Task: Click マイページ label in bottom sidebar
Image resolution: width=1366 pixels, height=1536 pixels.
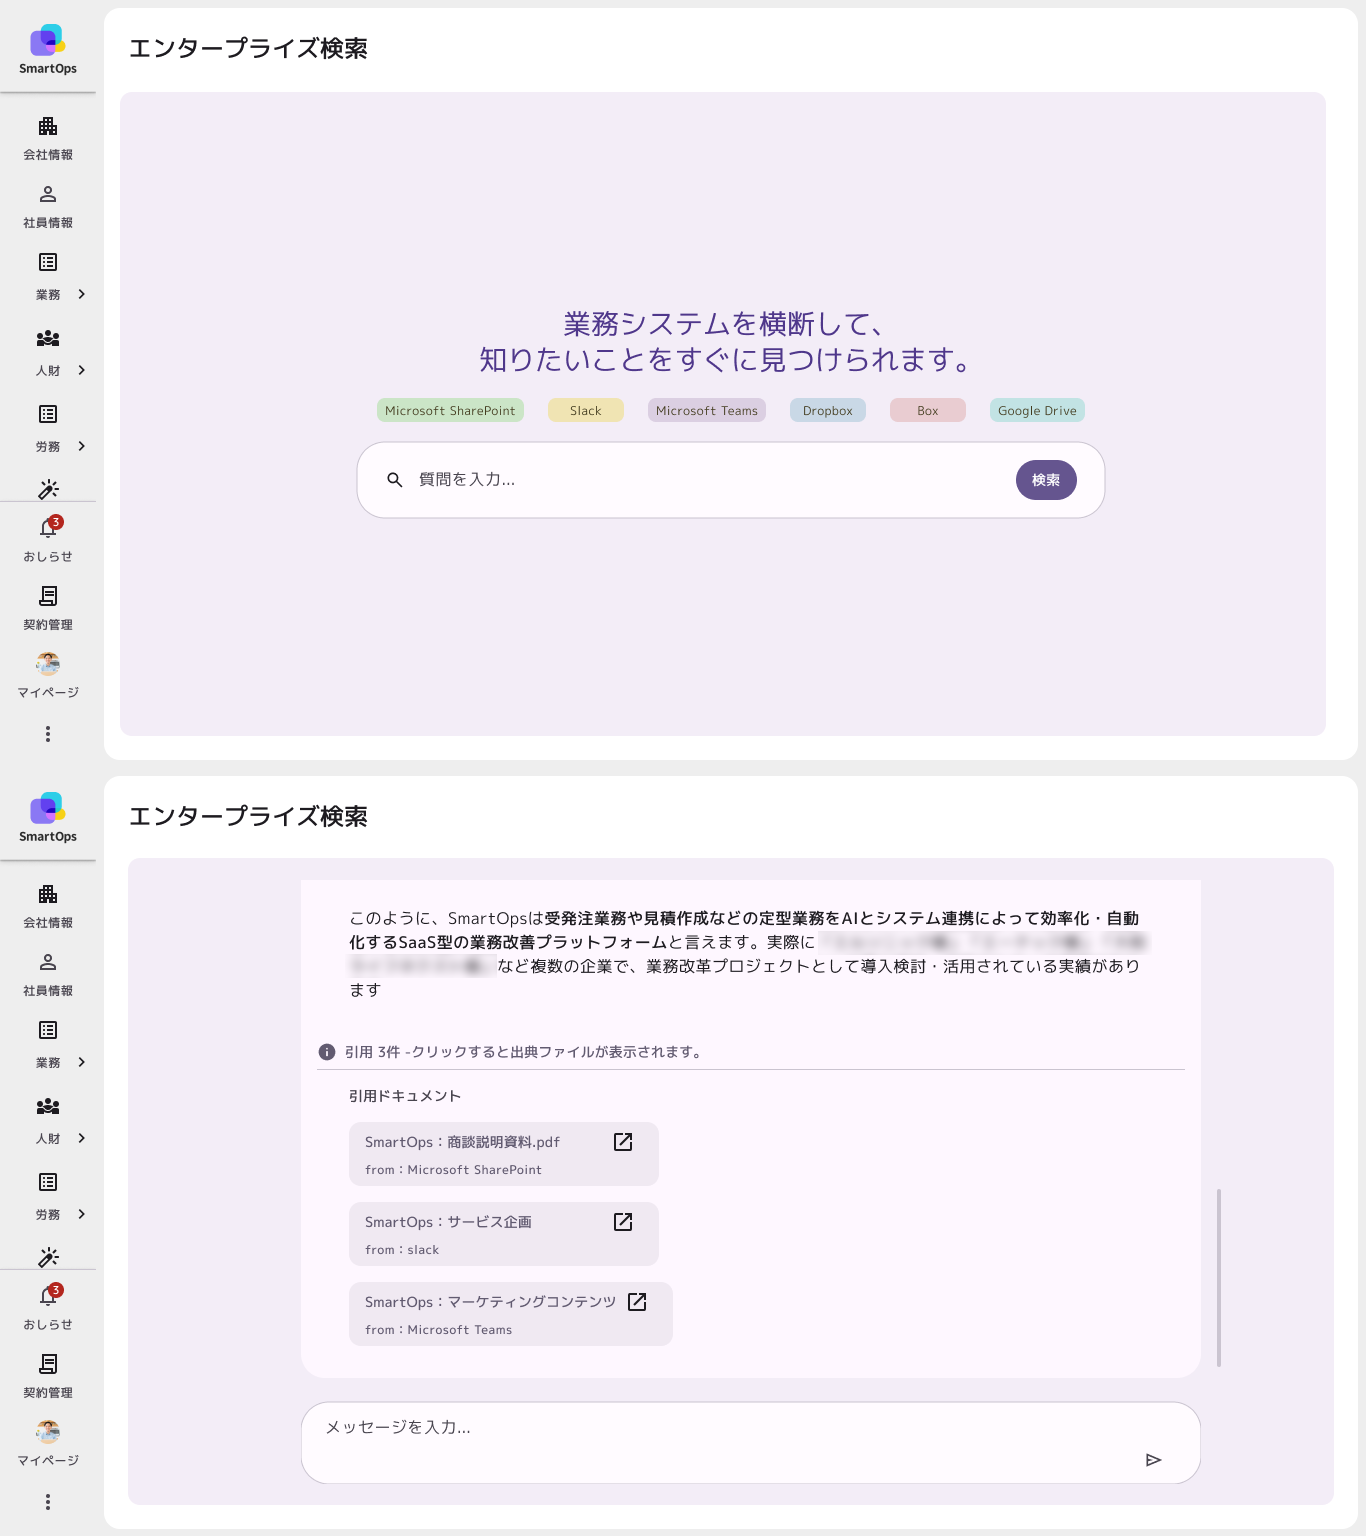Action: point(48,1461)
